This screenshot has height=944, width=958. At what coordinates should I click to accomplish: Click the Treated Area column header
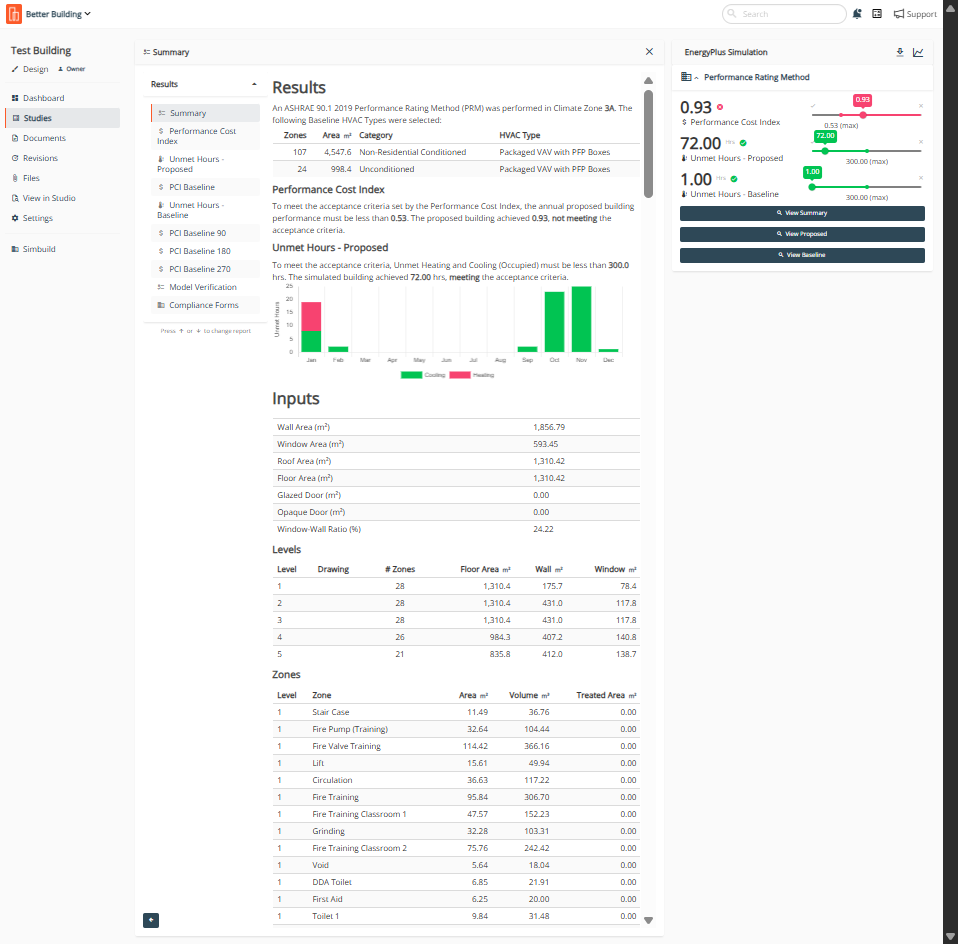(606, 695)
